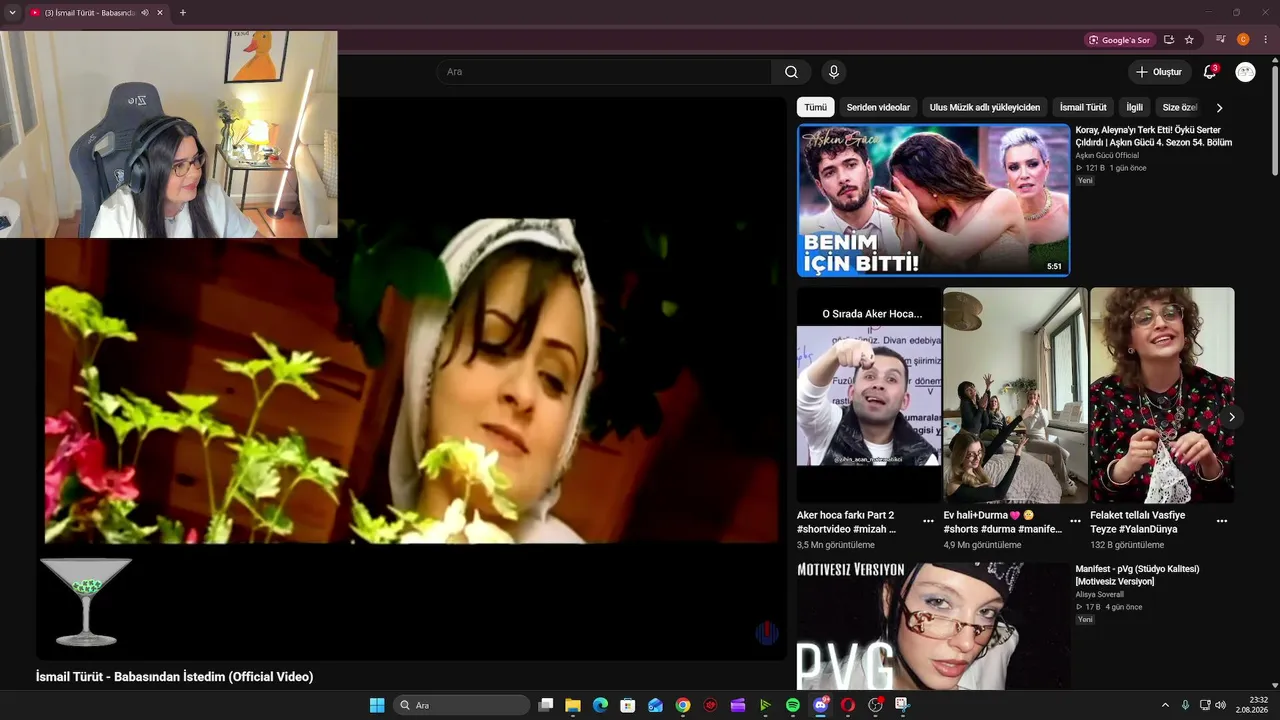Mute the İsmail Türüt tab audio icon
Viewport: 1280px width, 720px height.
click(144, 13)
